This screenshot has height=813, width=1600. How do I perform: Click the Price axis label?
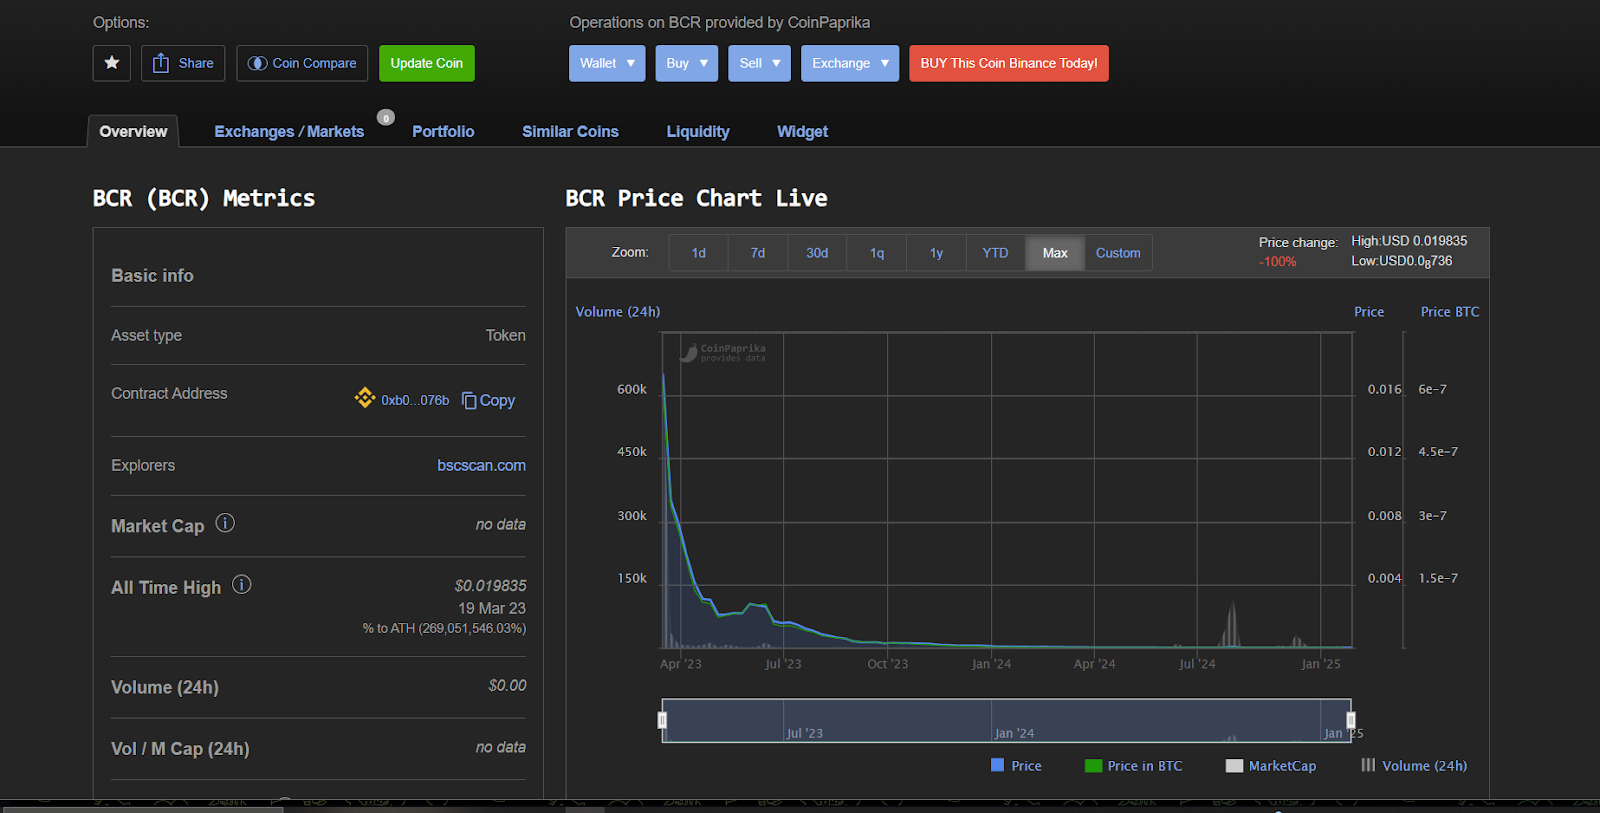pos(1369,312)
